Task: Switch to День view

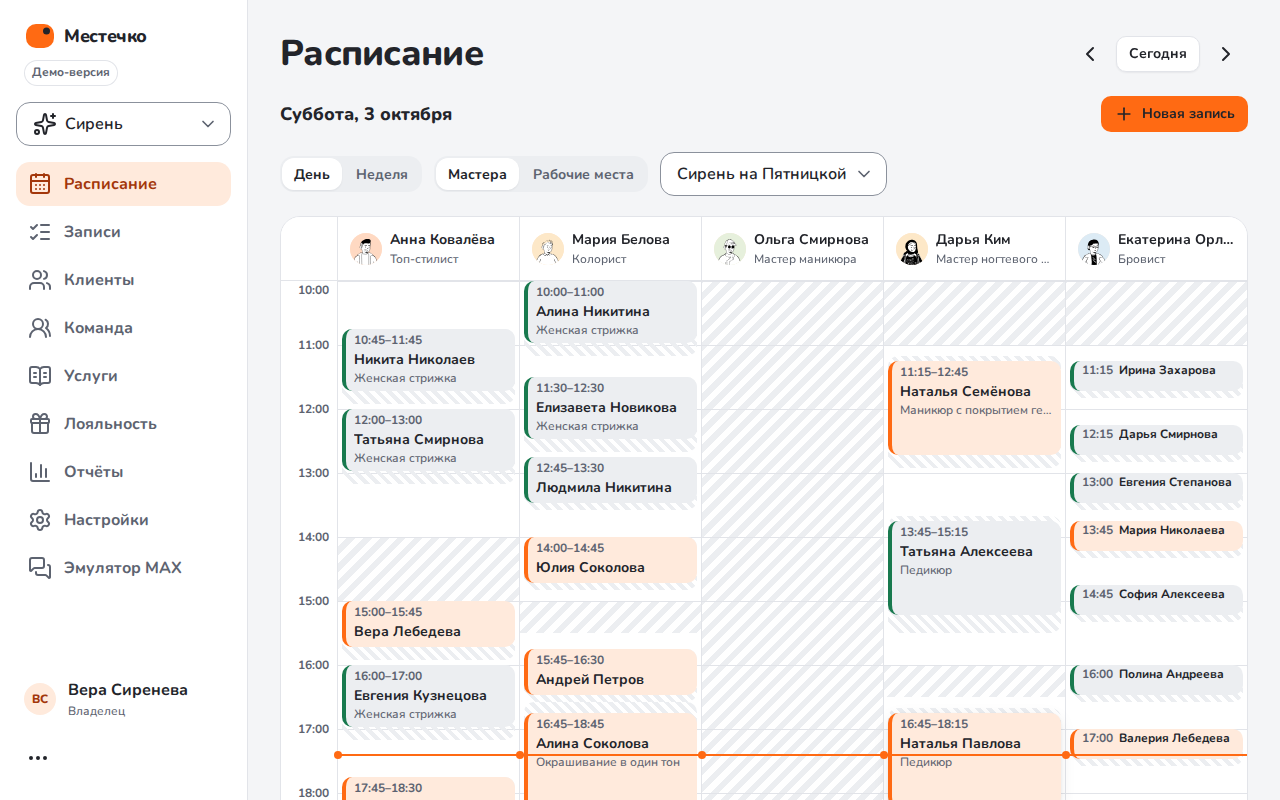Action: point(312,174)
